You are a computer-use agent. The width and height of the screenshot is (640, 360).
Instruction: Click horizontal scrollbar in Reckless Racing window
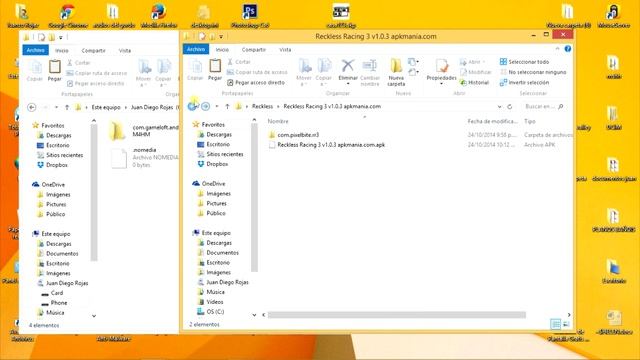(x=396, y=315)
